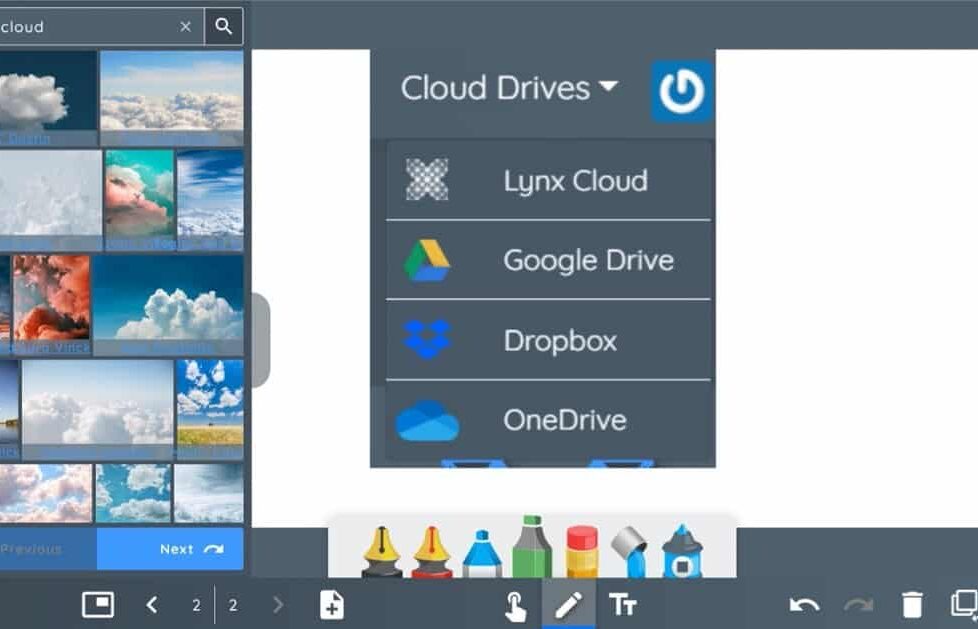Go to the previous slide arrow
Screen dimensions: 978x629
coord(152,604)
